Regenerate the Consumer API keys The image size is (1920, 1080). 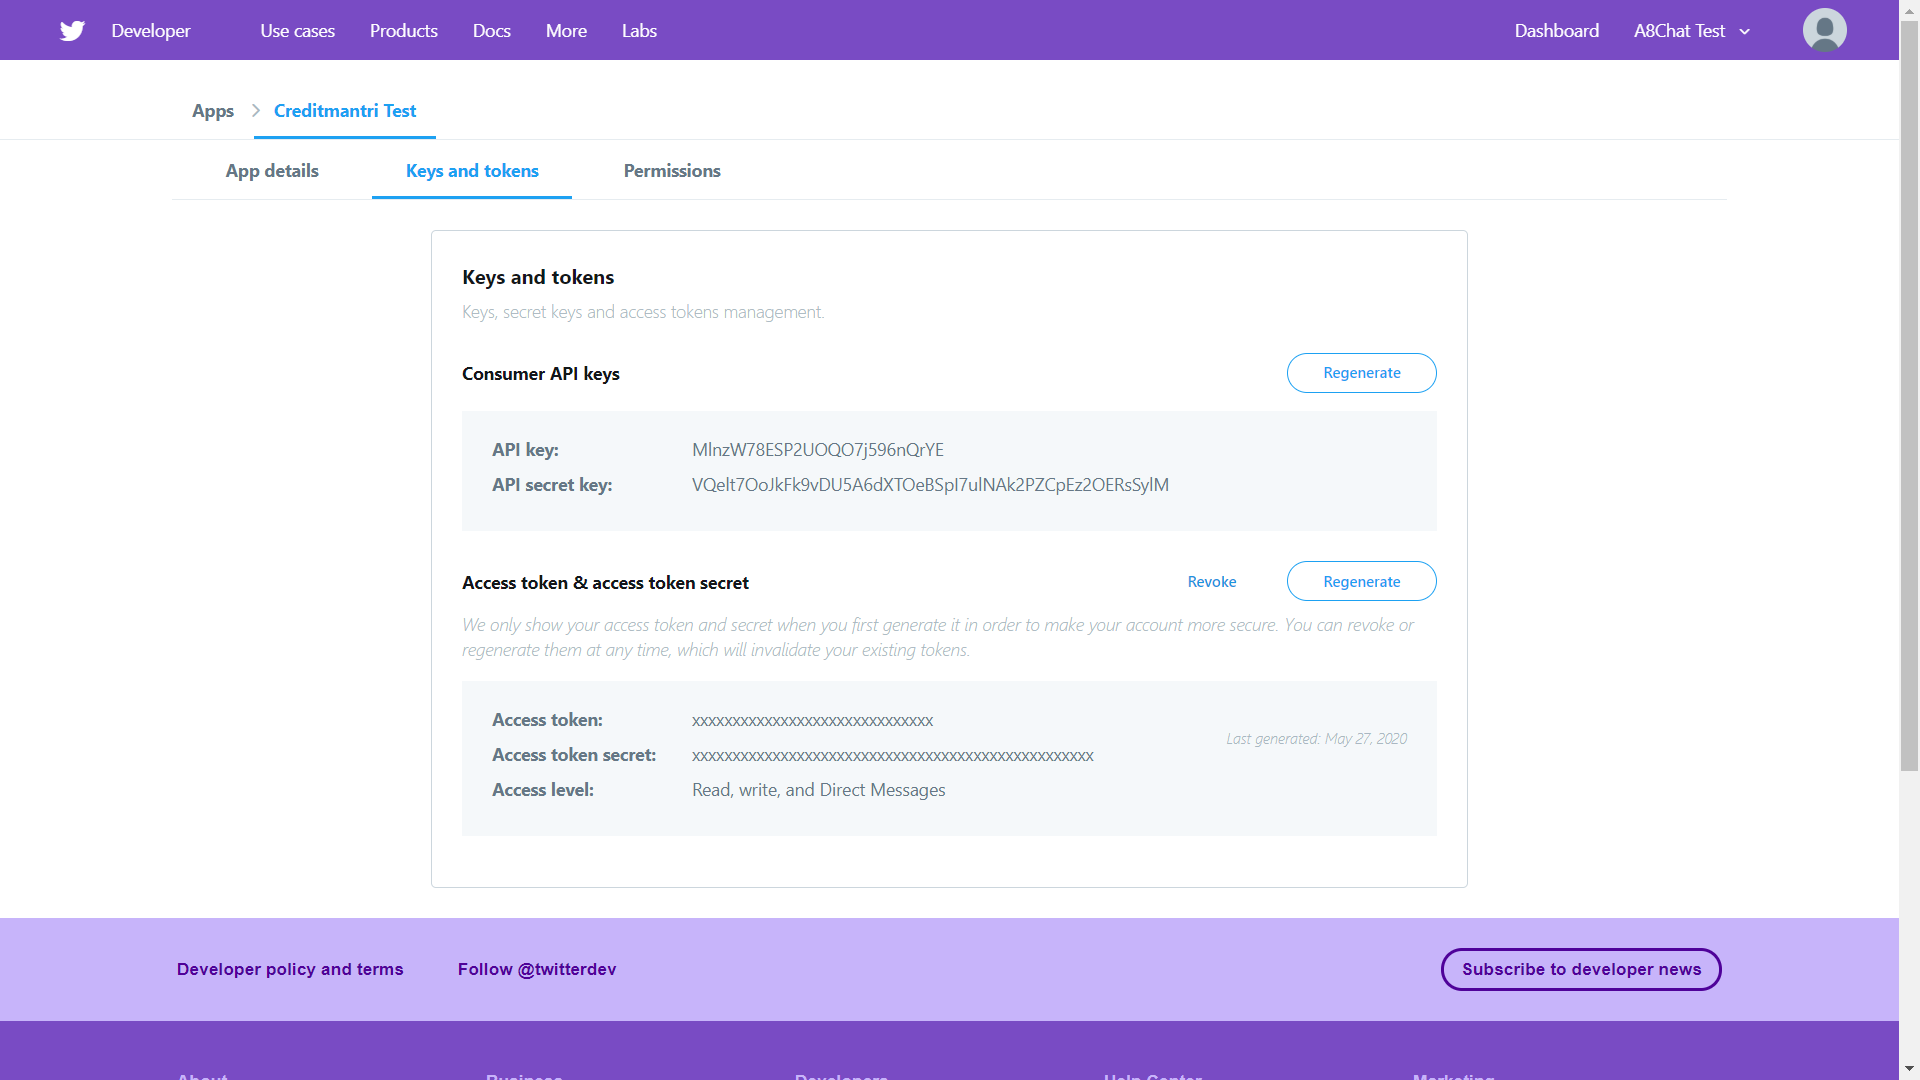click(1361, 373)
